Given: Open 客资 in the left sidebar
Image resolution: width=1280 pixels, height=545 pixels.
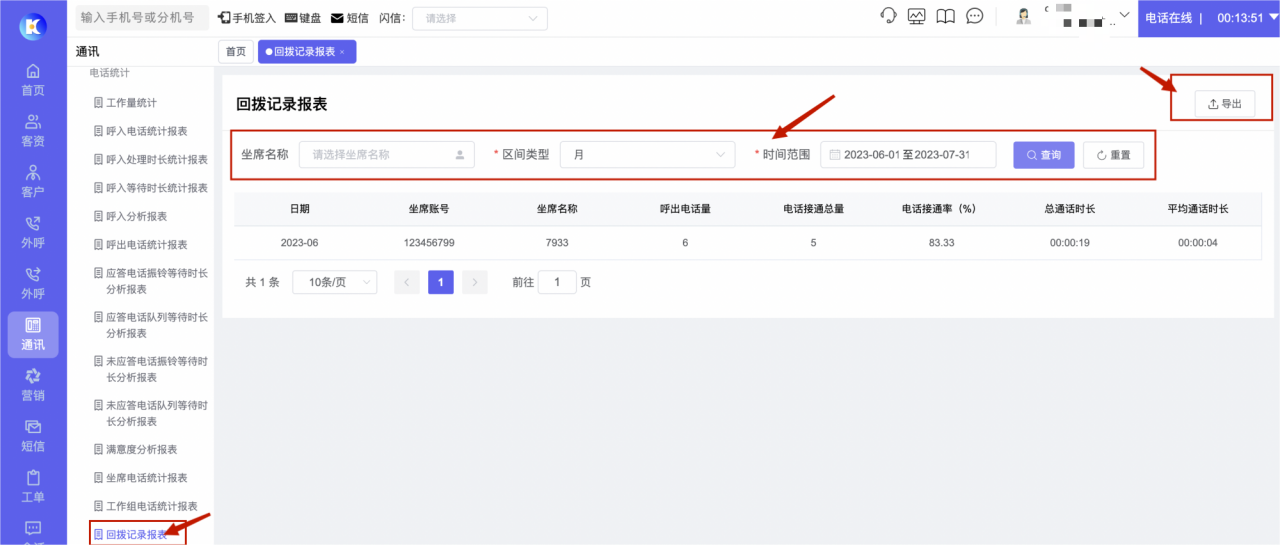Looking at the screenshot, I should [33, 131].
